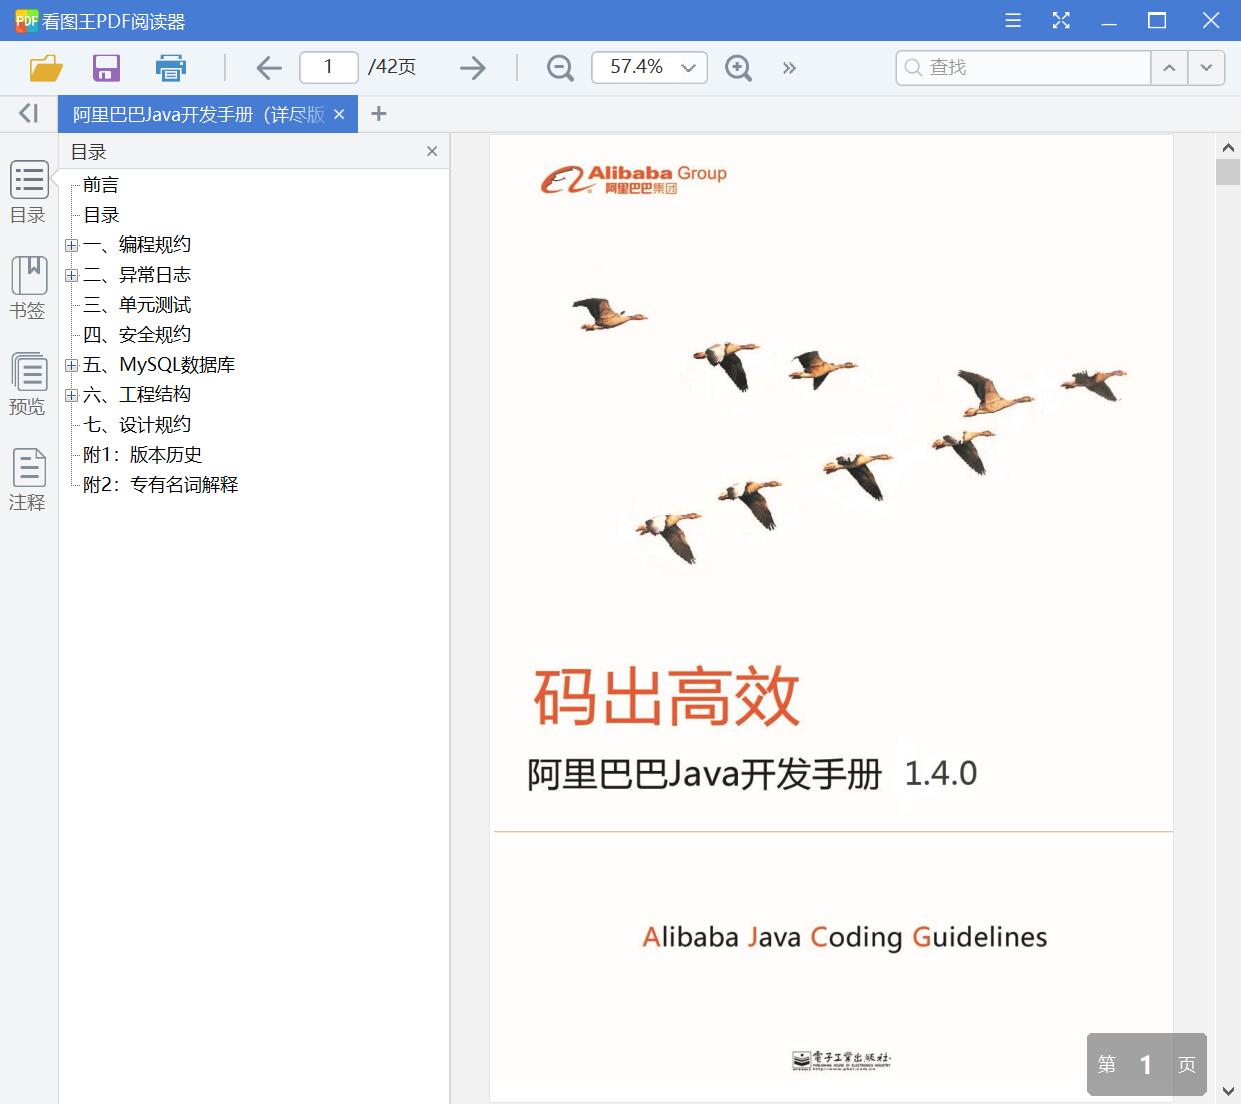Viewport: 1241px width, 1104px height.
Task: Select 二、异常日志 outline entry
Action: click(137, 275)
